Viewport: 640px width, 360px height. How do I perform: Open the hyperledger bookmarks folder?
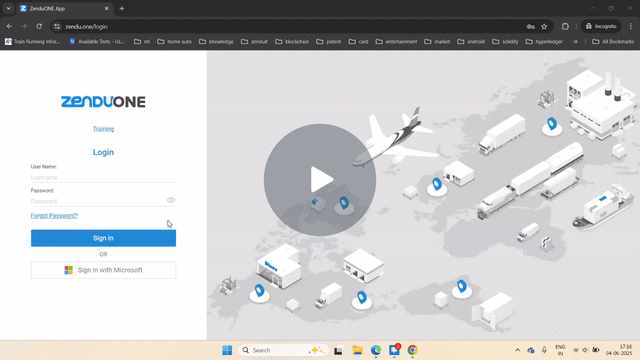pyautogui.click(x=544, y=42)
